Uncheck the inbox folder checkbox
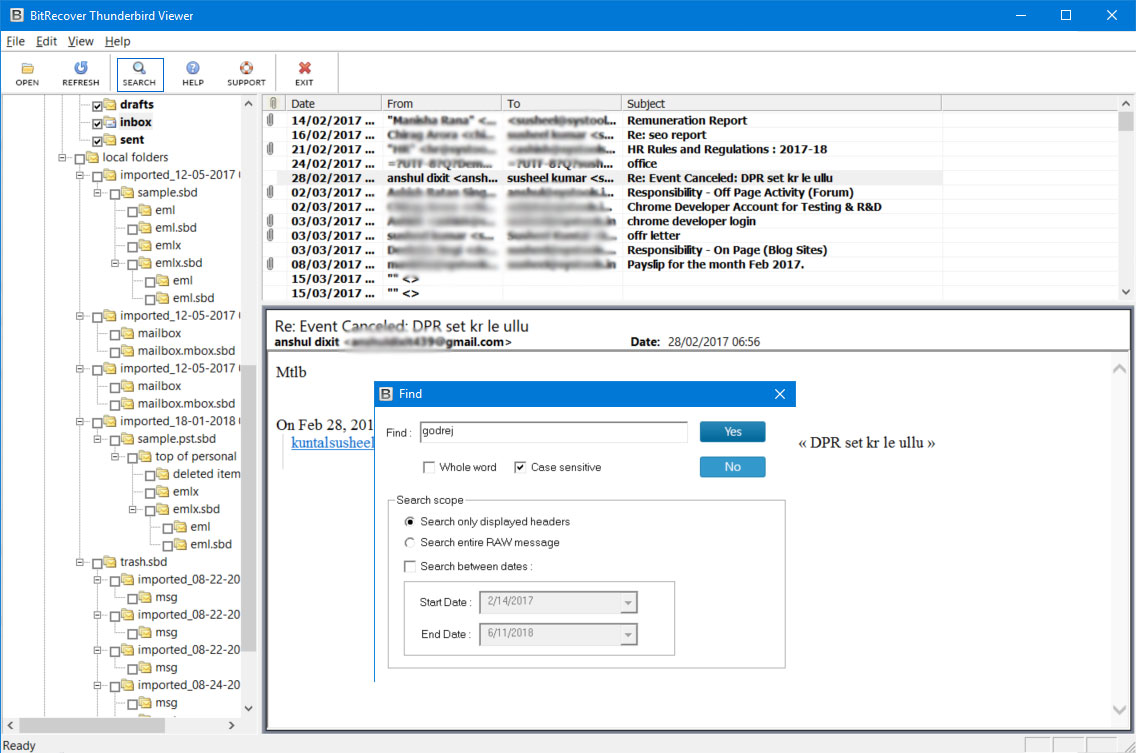1136x753 pixels. coord(97,123)
